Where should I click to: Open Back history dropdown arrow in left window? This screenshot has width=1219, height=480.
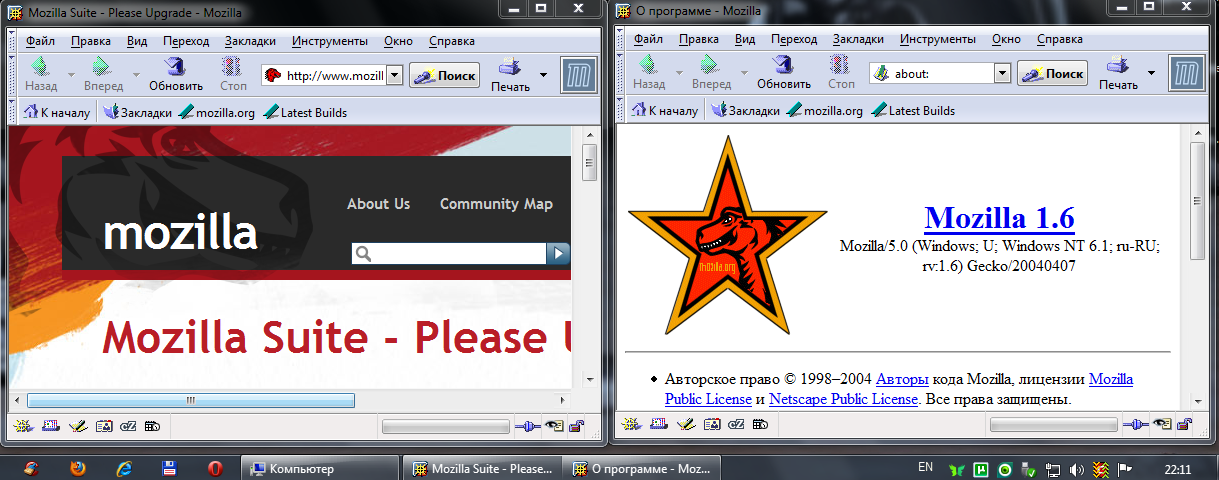(71, 75)
